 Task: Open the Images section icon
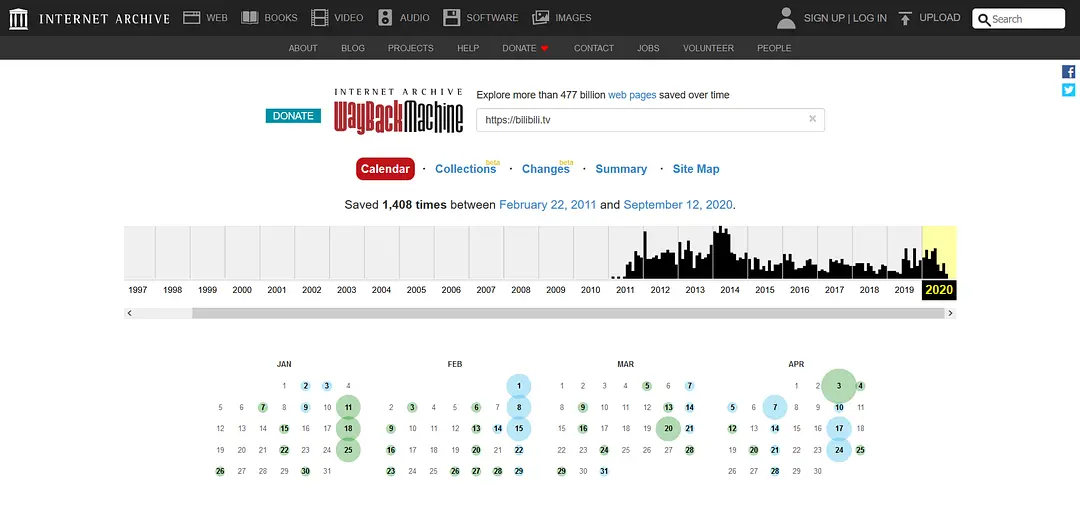coord(541,18)
